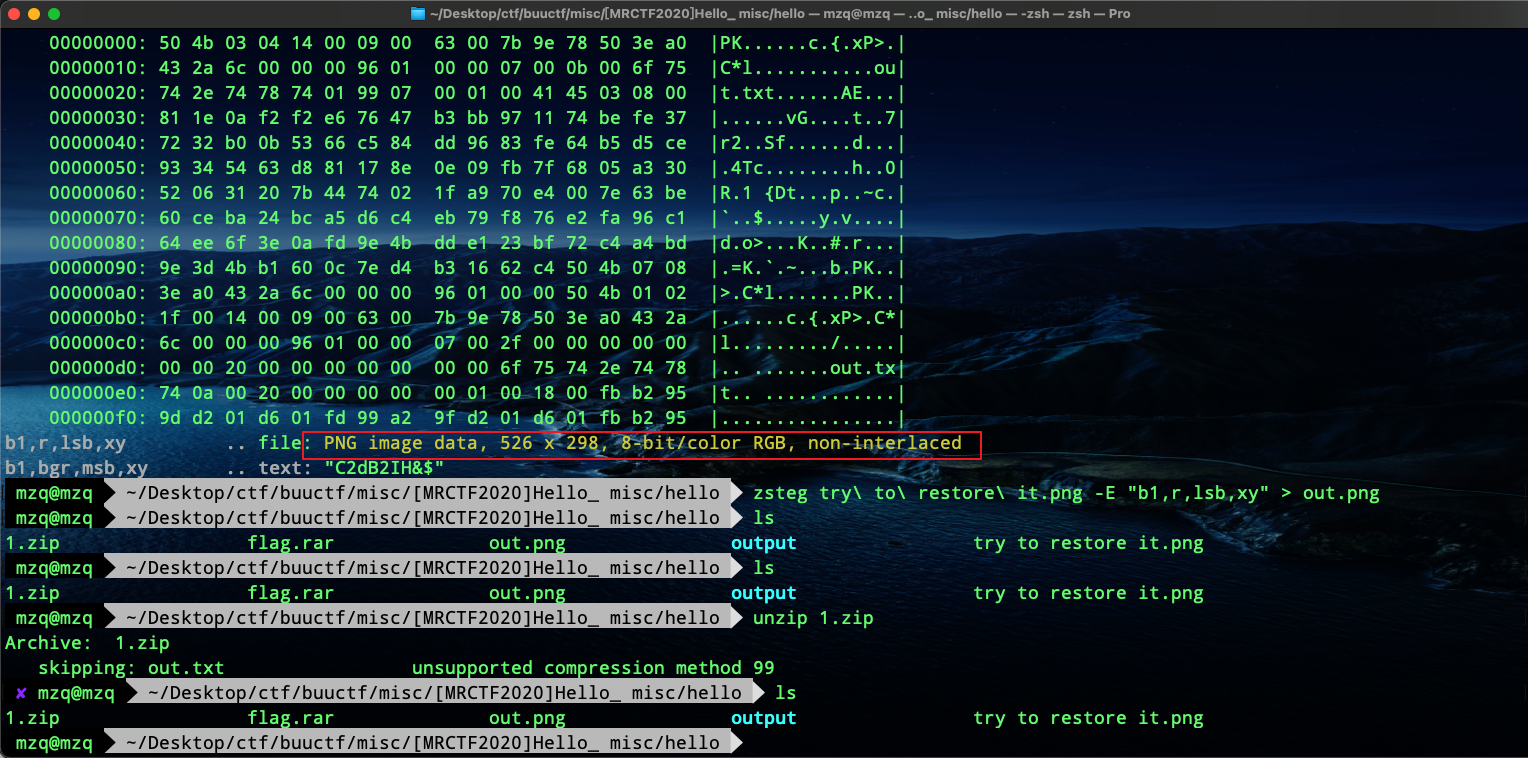Viewport: 1528px width, 758px height.
Task: Click ASCII column '|.=K.`.~...b.PK..|'
Action: (808, 269)
